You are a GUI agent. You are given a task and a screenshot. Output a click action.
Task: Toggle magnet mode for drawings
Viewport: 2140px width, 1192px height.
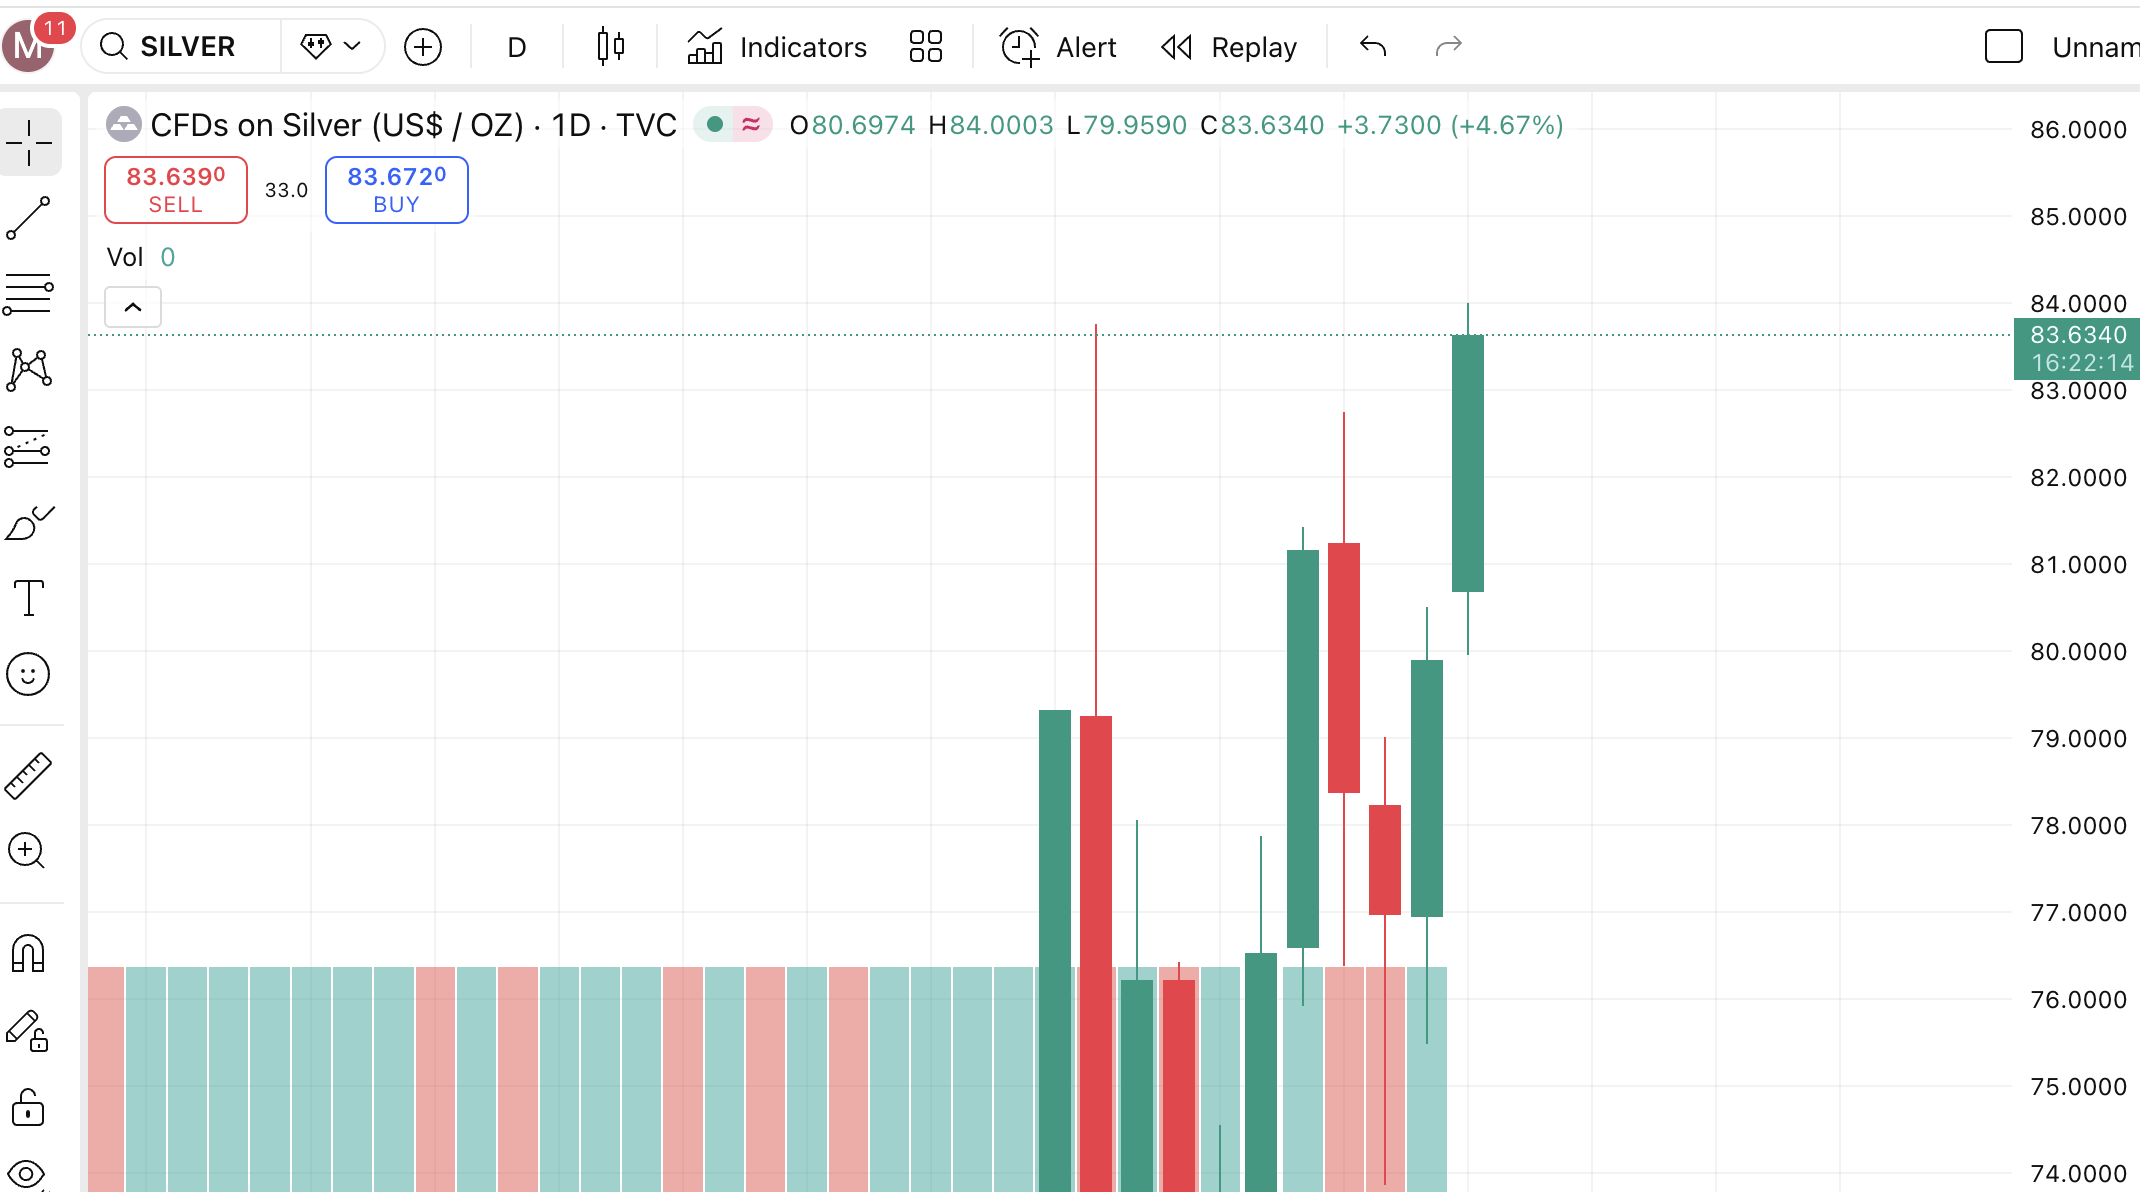[29, 954]
